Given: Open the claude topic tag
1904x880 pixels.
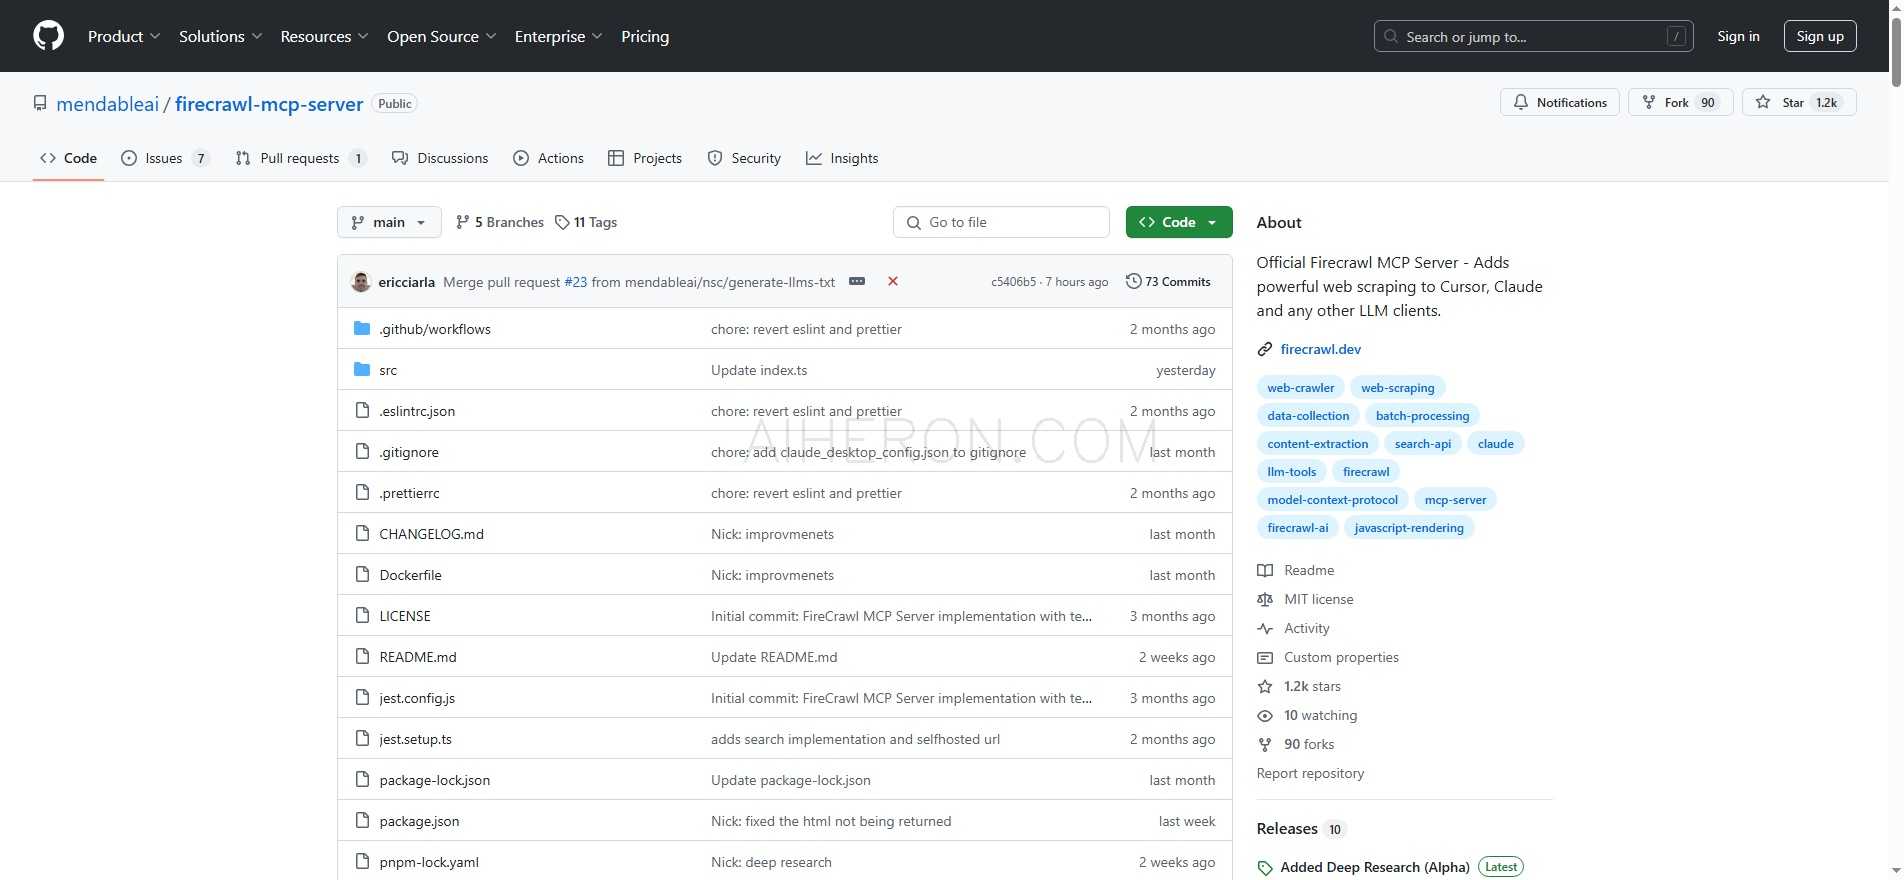Looking at the screenshot, I should coord(1495,444).
